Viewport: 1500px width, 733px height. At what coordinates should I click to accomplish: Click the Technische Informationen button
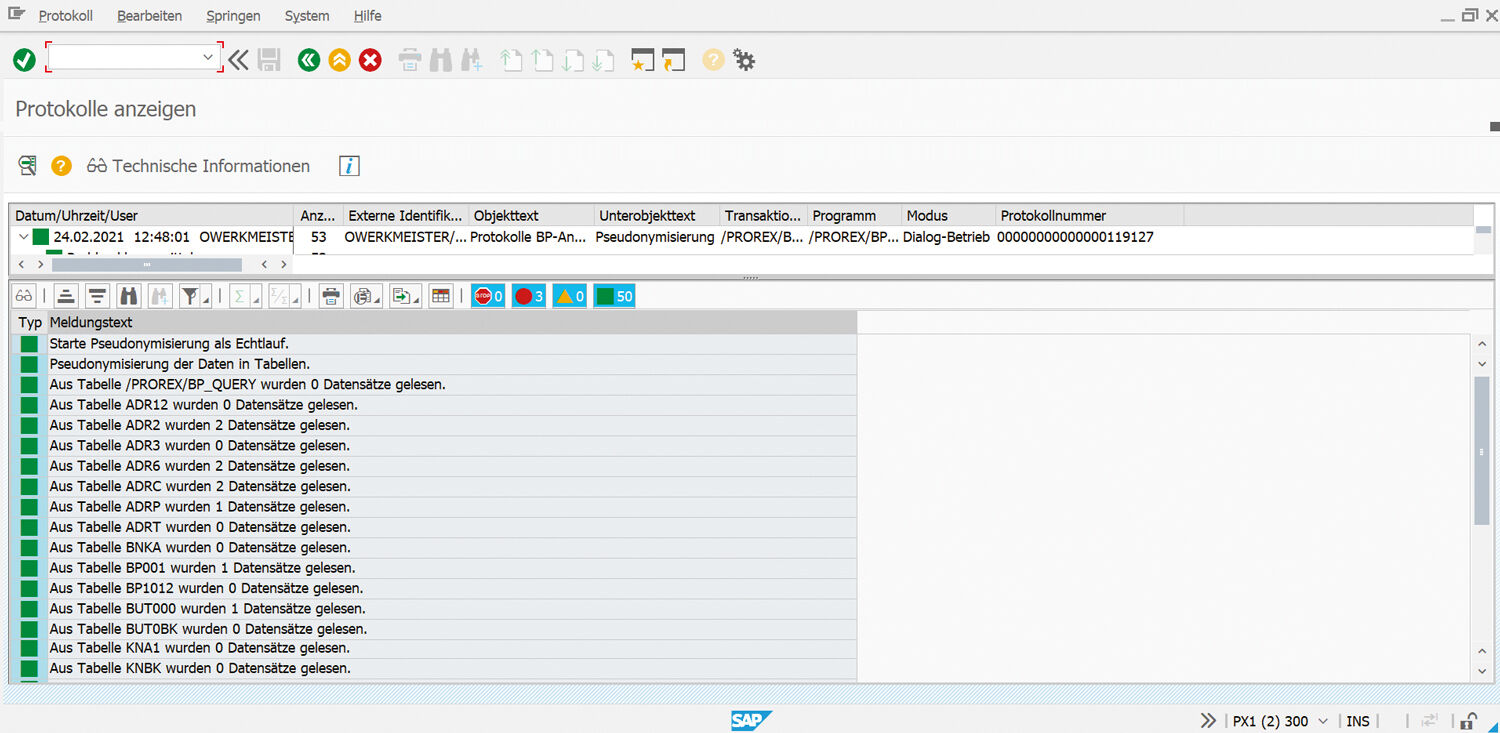199,166
